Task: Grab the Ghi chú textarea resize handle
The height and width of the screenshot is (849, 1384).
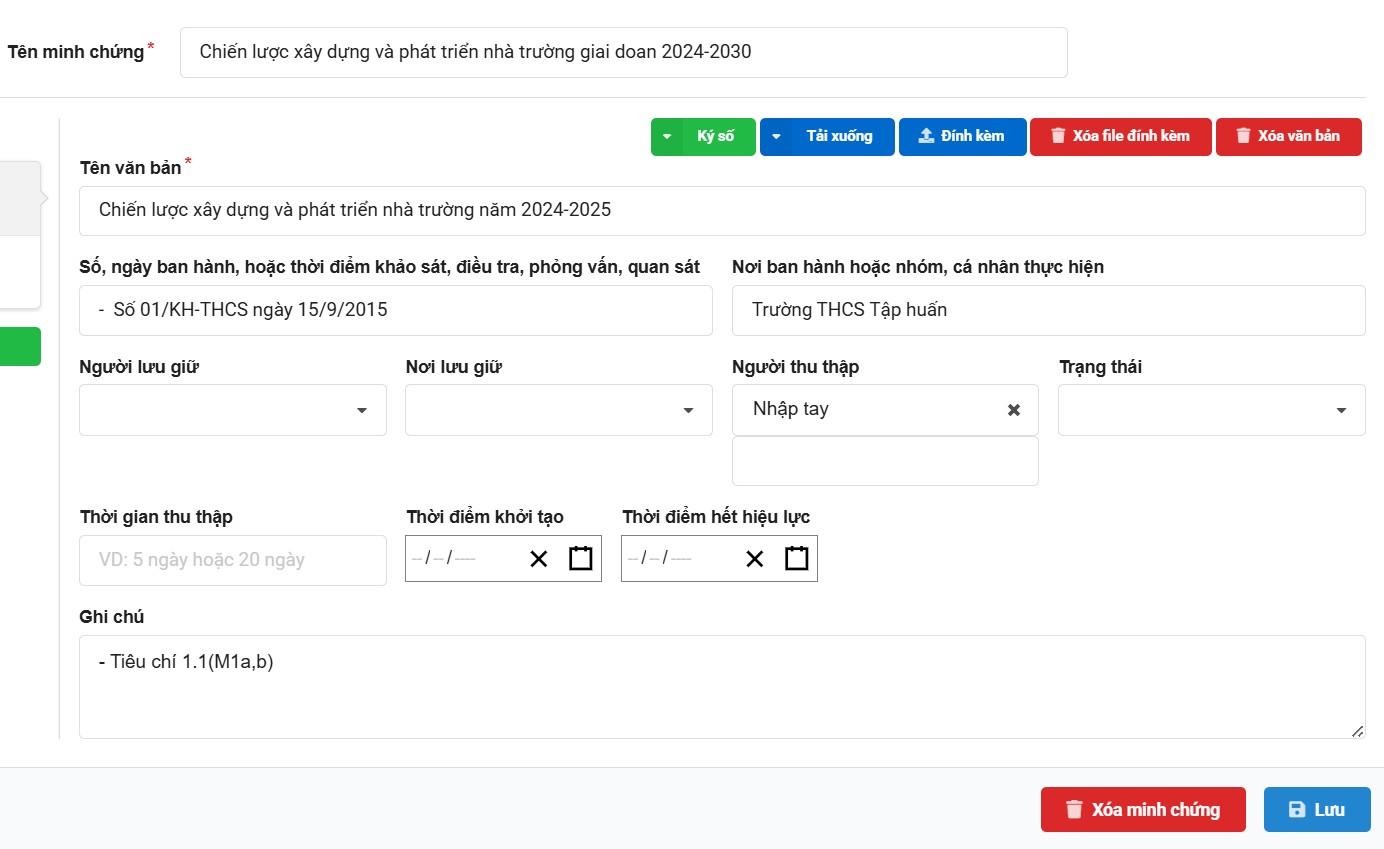Action: (x=1357, y=731)
